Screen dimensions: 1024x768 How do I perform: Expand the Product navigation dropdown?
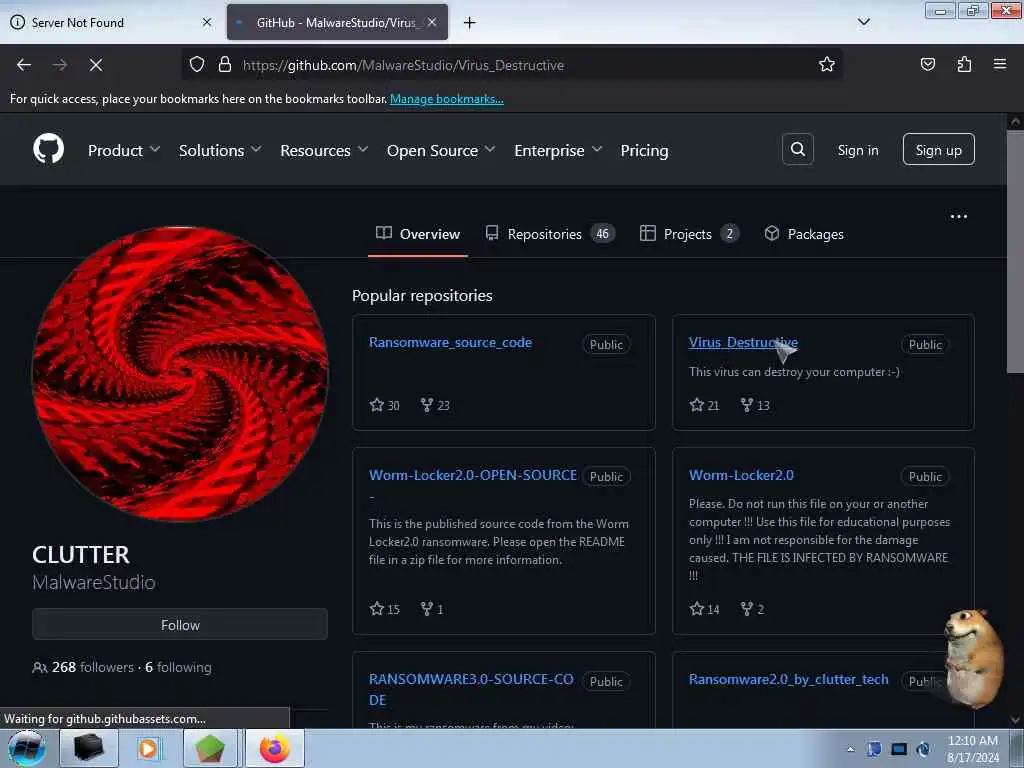coord(124,150)
